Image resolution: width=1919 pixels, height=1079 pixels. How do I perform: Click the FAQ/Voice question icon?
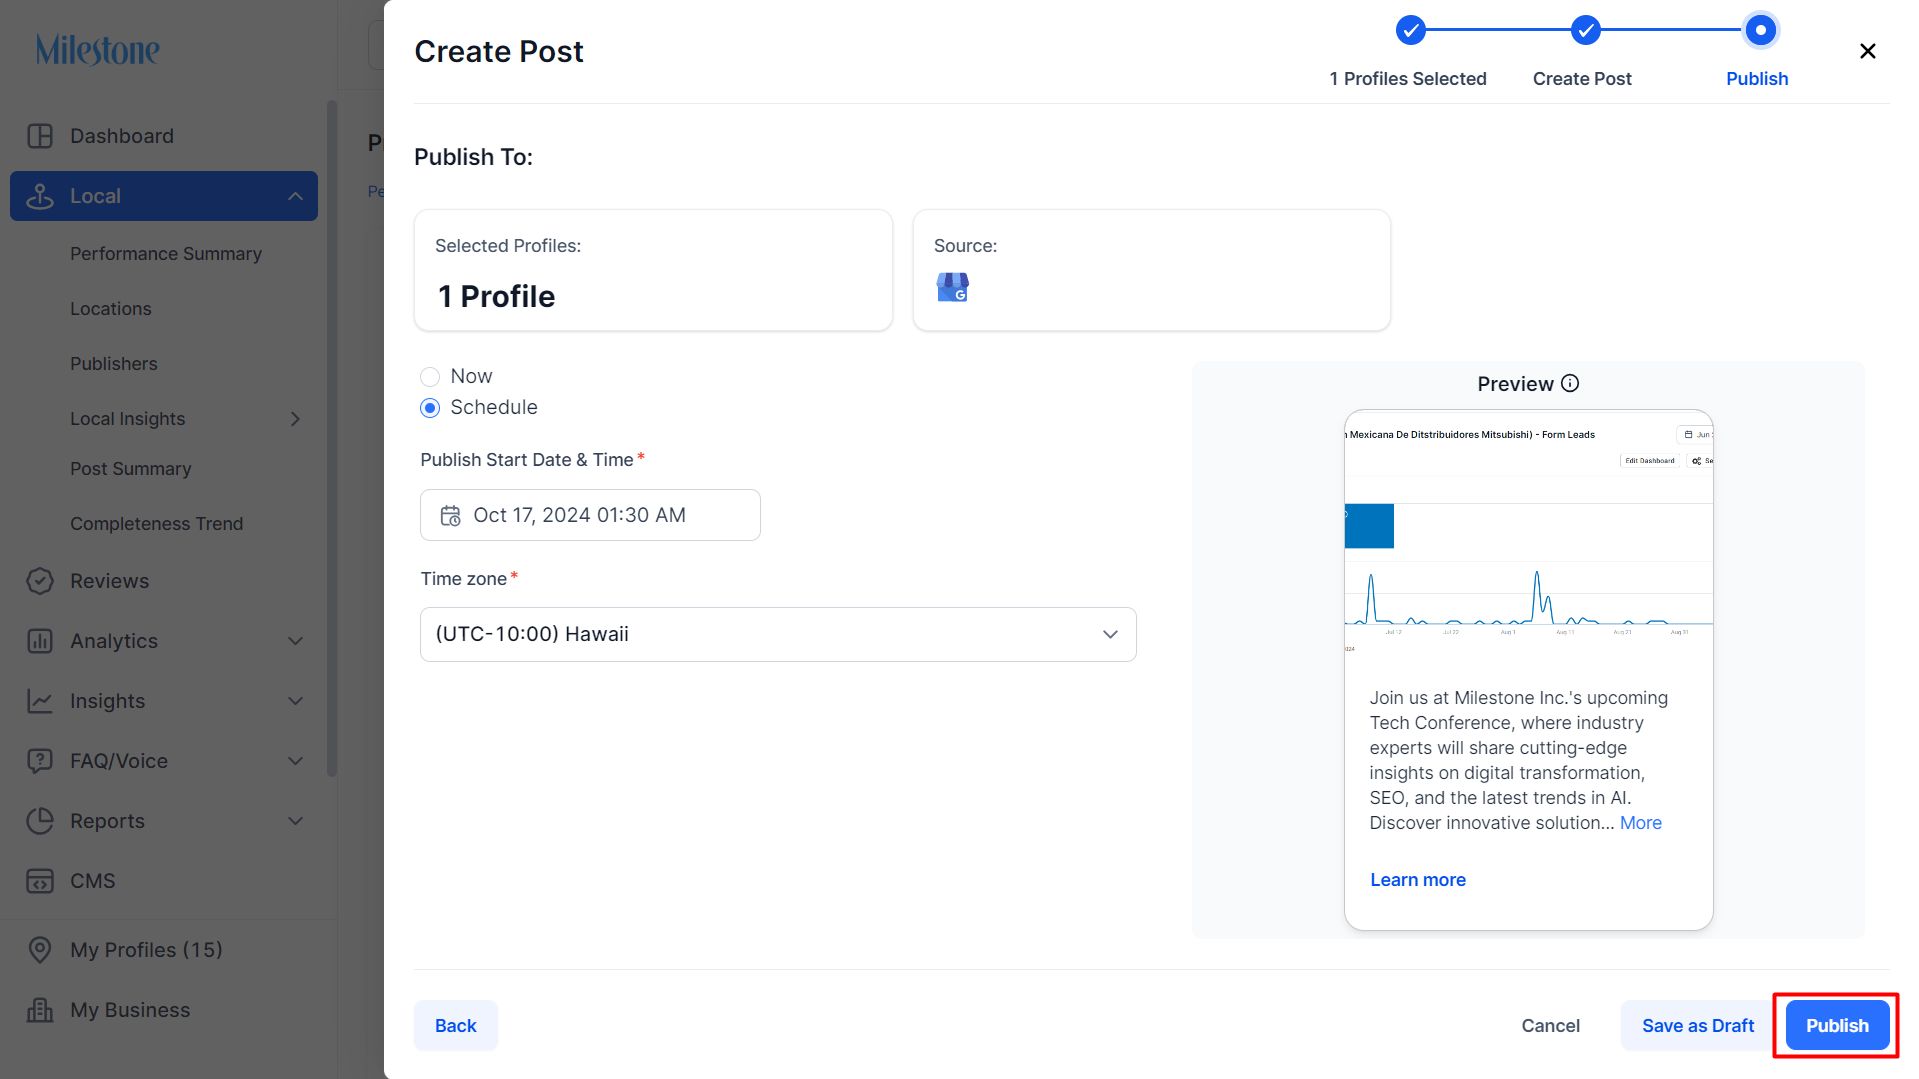(x=40, y=761)
